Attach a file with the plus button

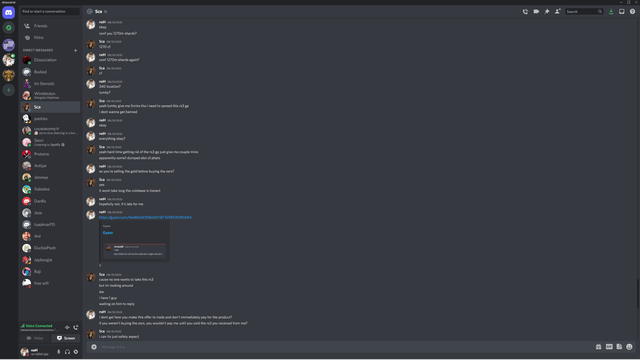point(94,347)
